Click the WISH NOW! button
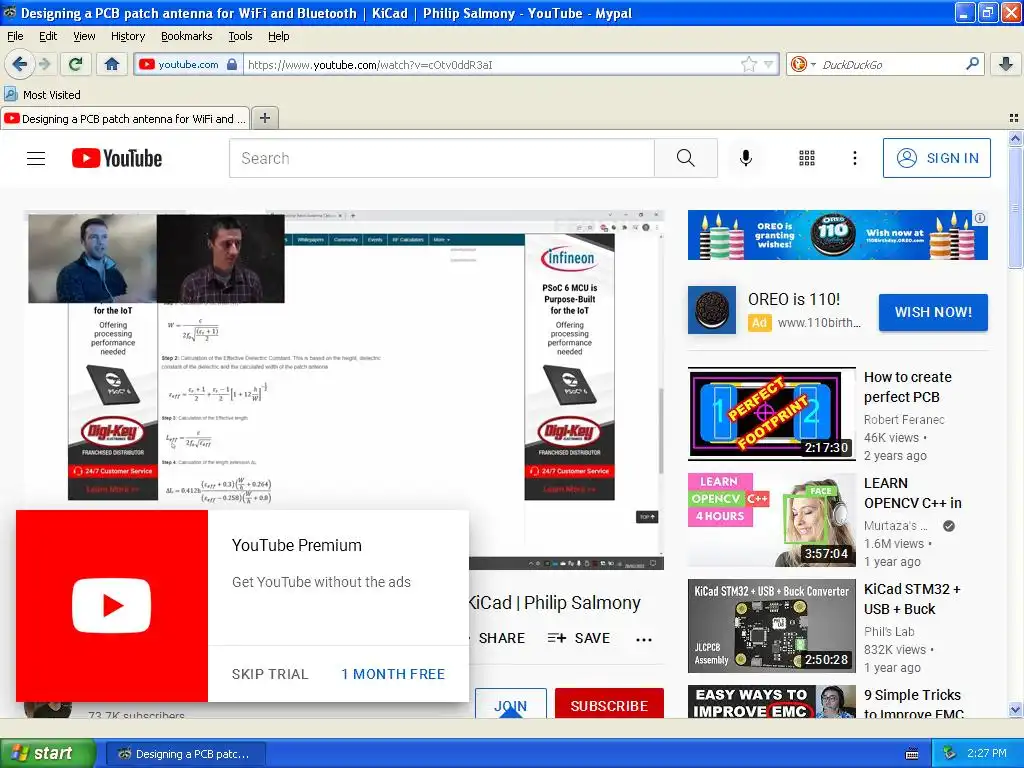This screenshot has width=1024, height=768. coord(933,312)
